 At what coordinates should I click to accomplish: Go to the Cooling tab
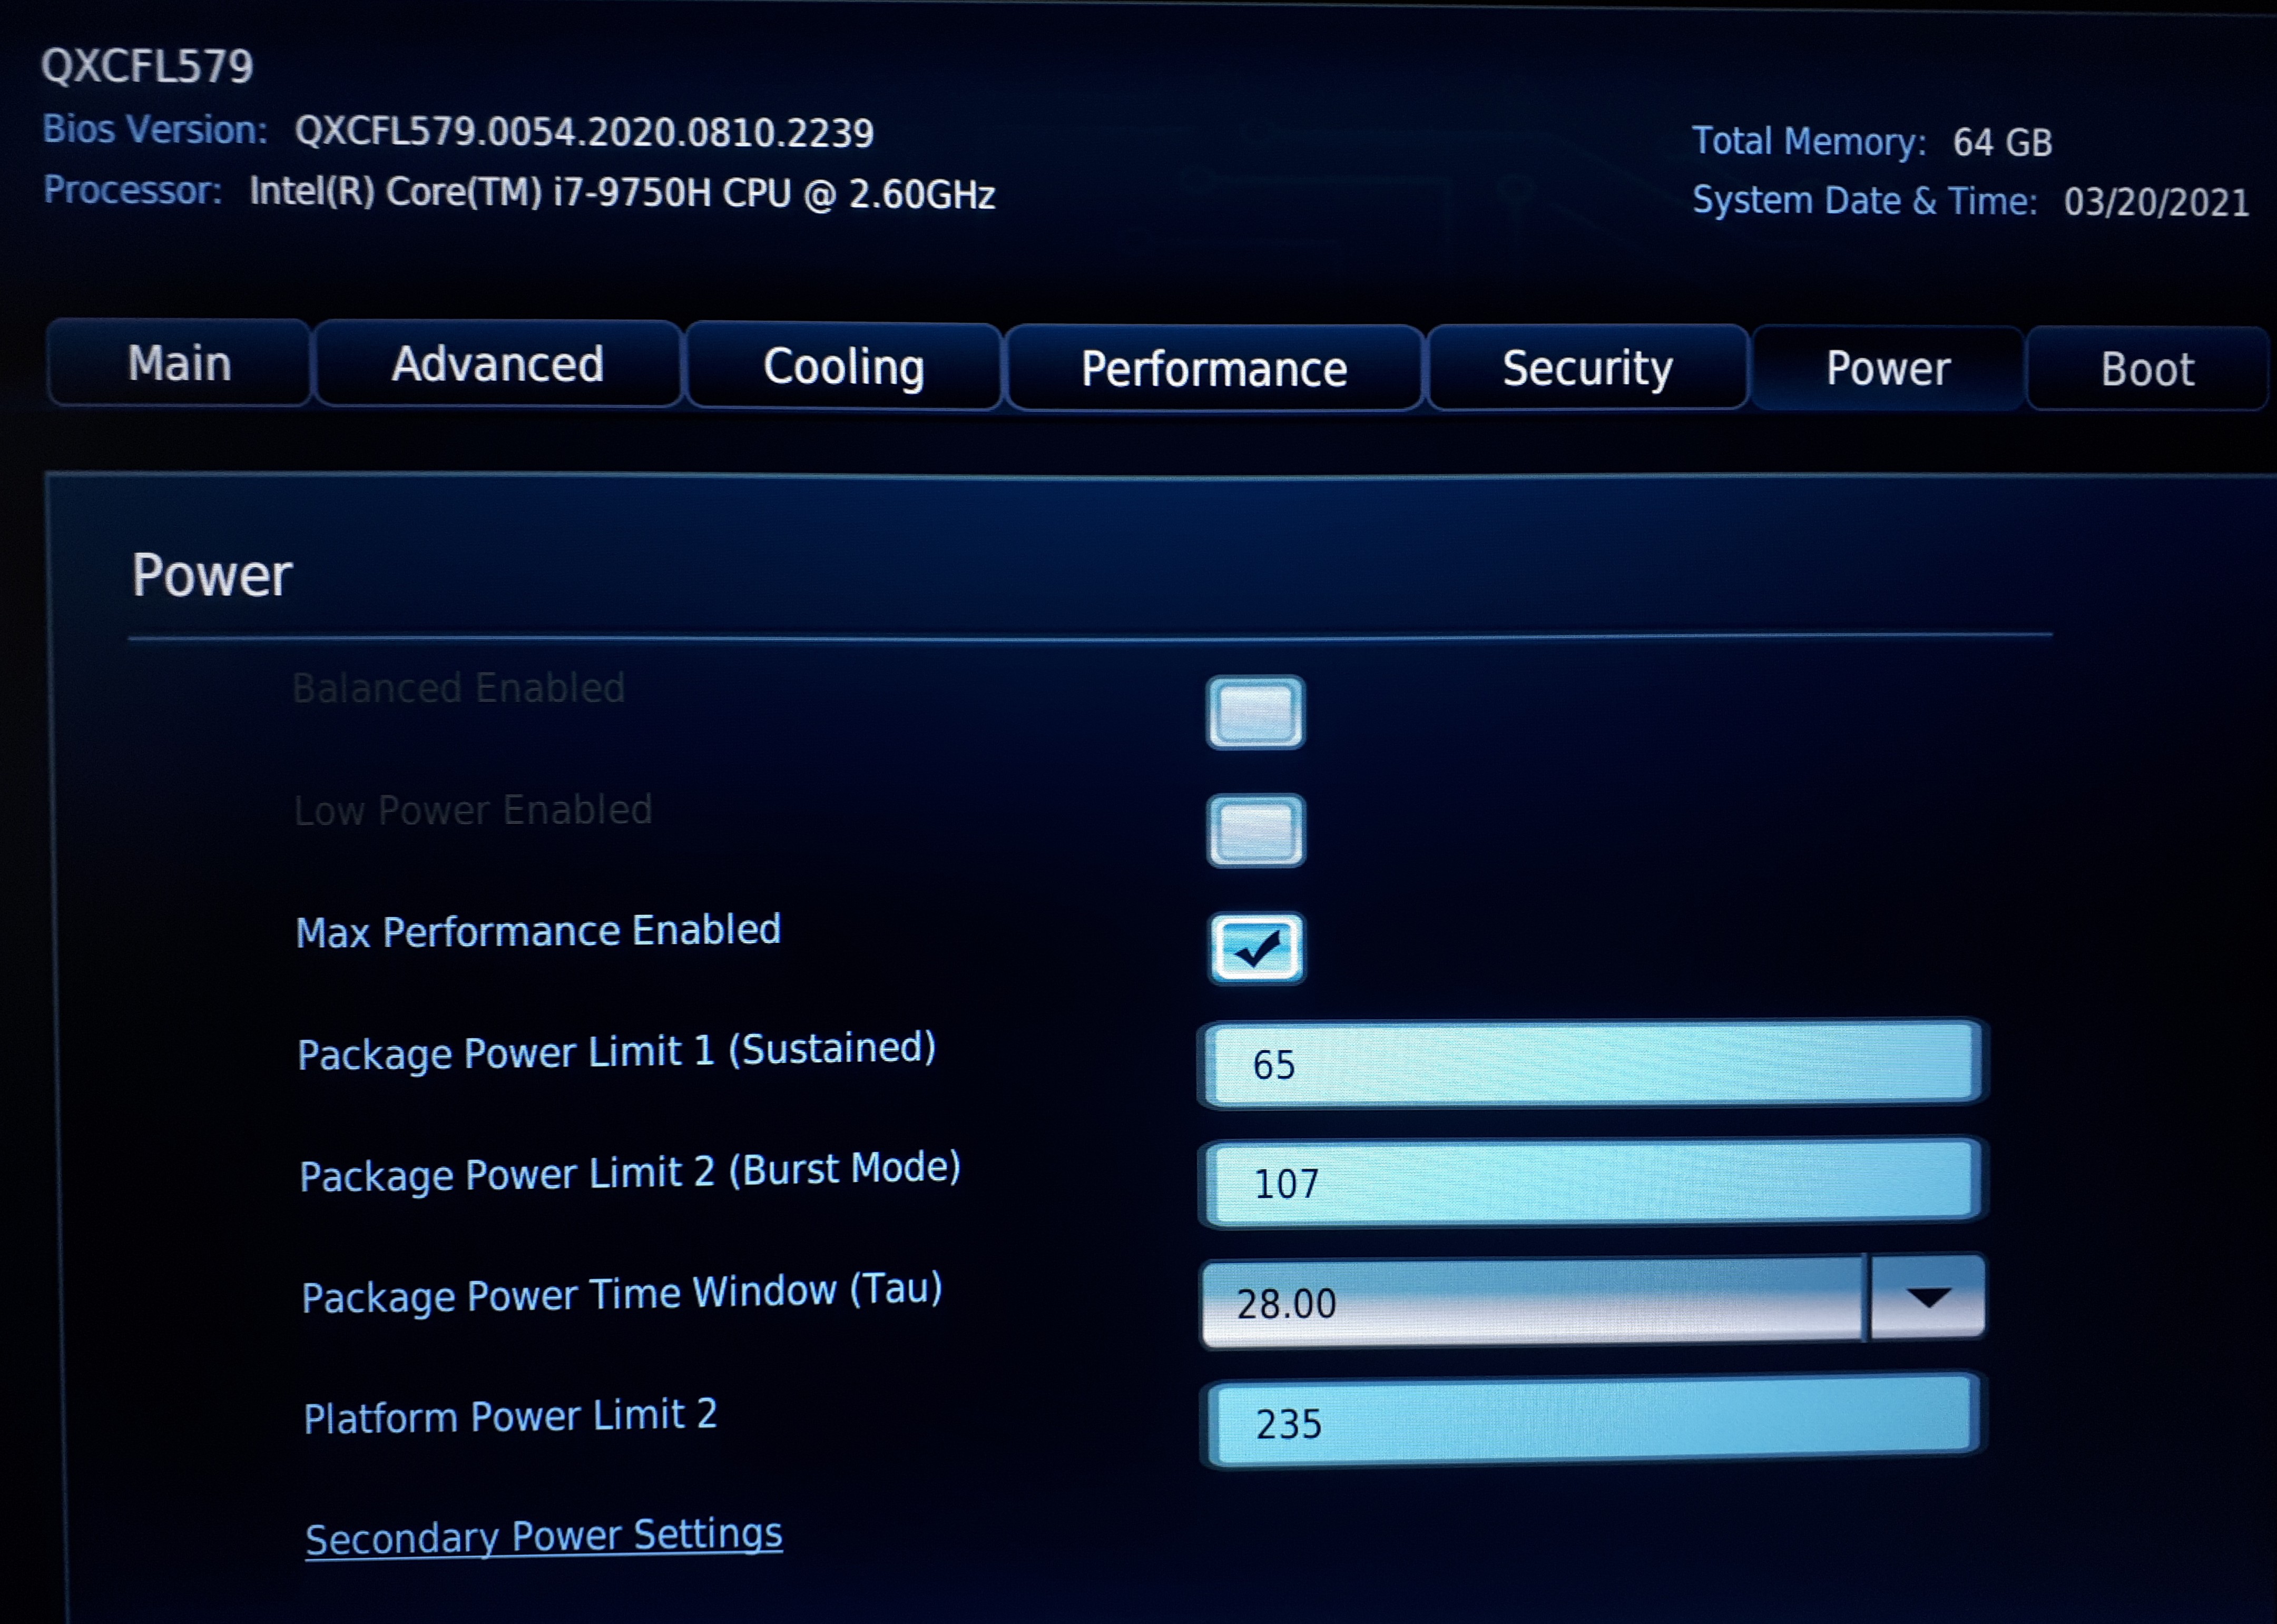pyautogui.click(x=844, y=367)
